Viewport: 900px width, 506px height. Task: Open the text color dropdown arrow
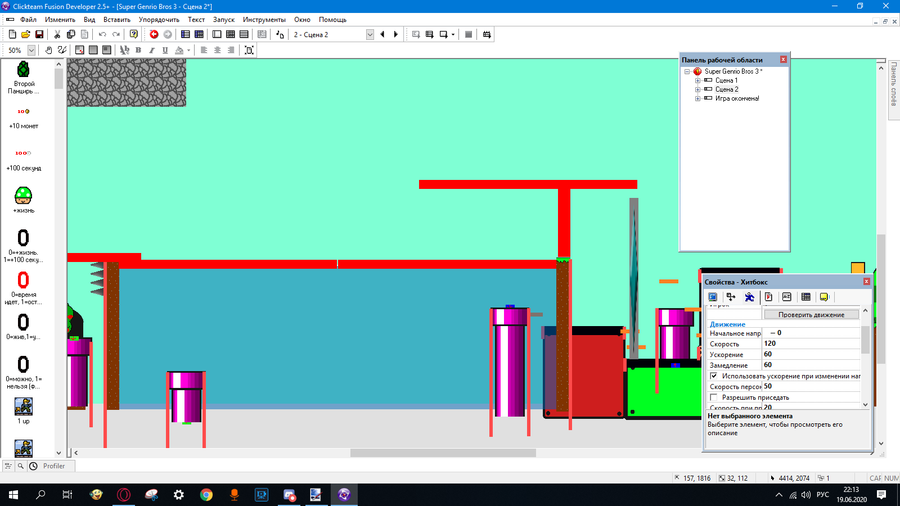tap(188, 50)
